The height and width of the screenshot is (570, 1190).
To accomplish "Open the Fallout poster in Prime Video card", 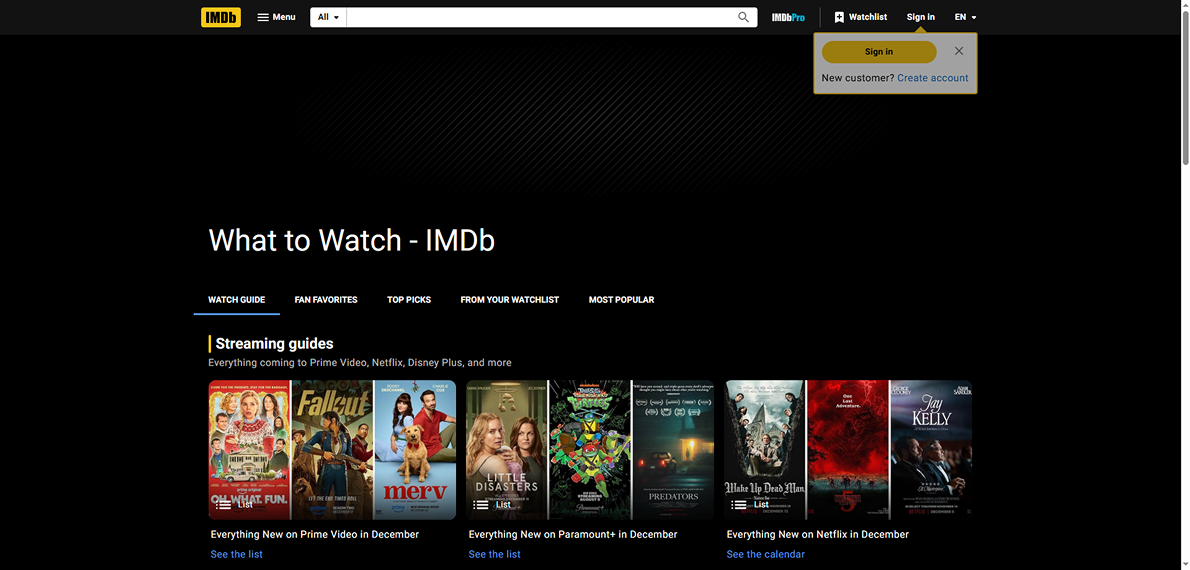I will (332, 450).
